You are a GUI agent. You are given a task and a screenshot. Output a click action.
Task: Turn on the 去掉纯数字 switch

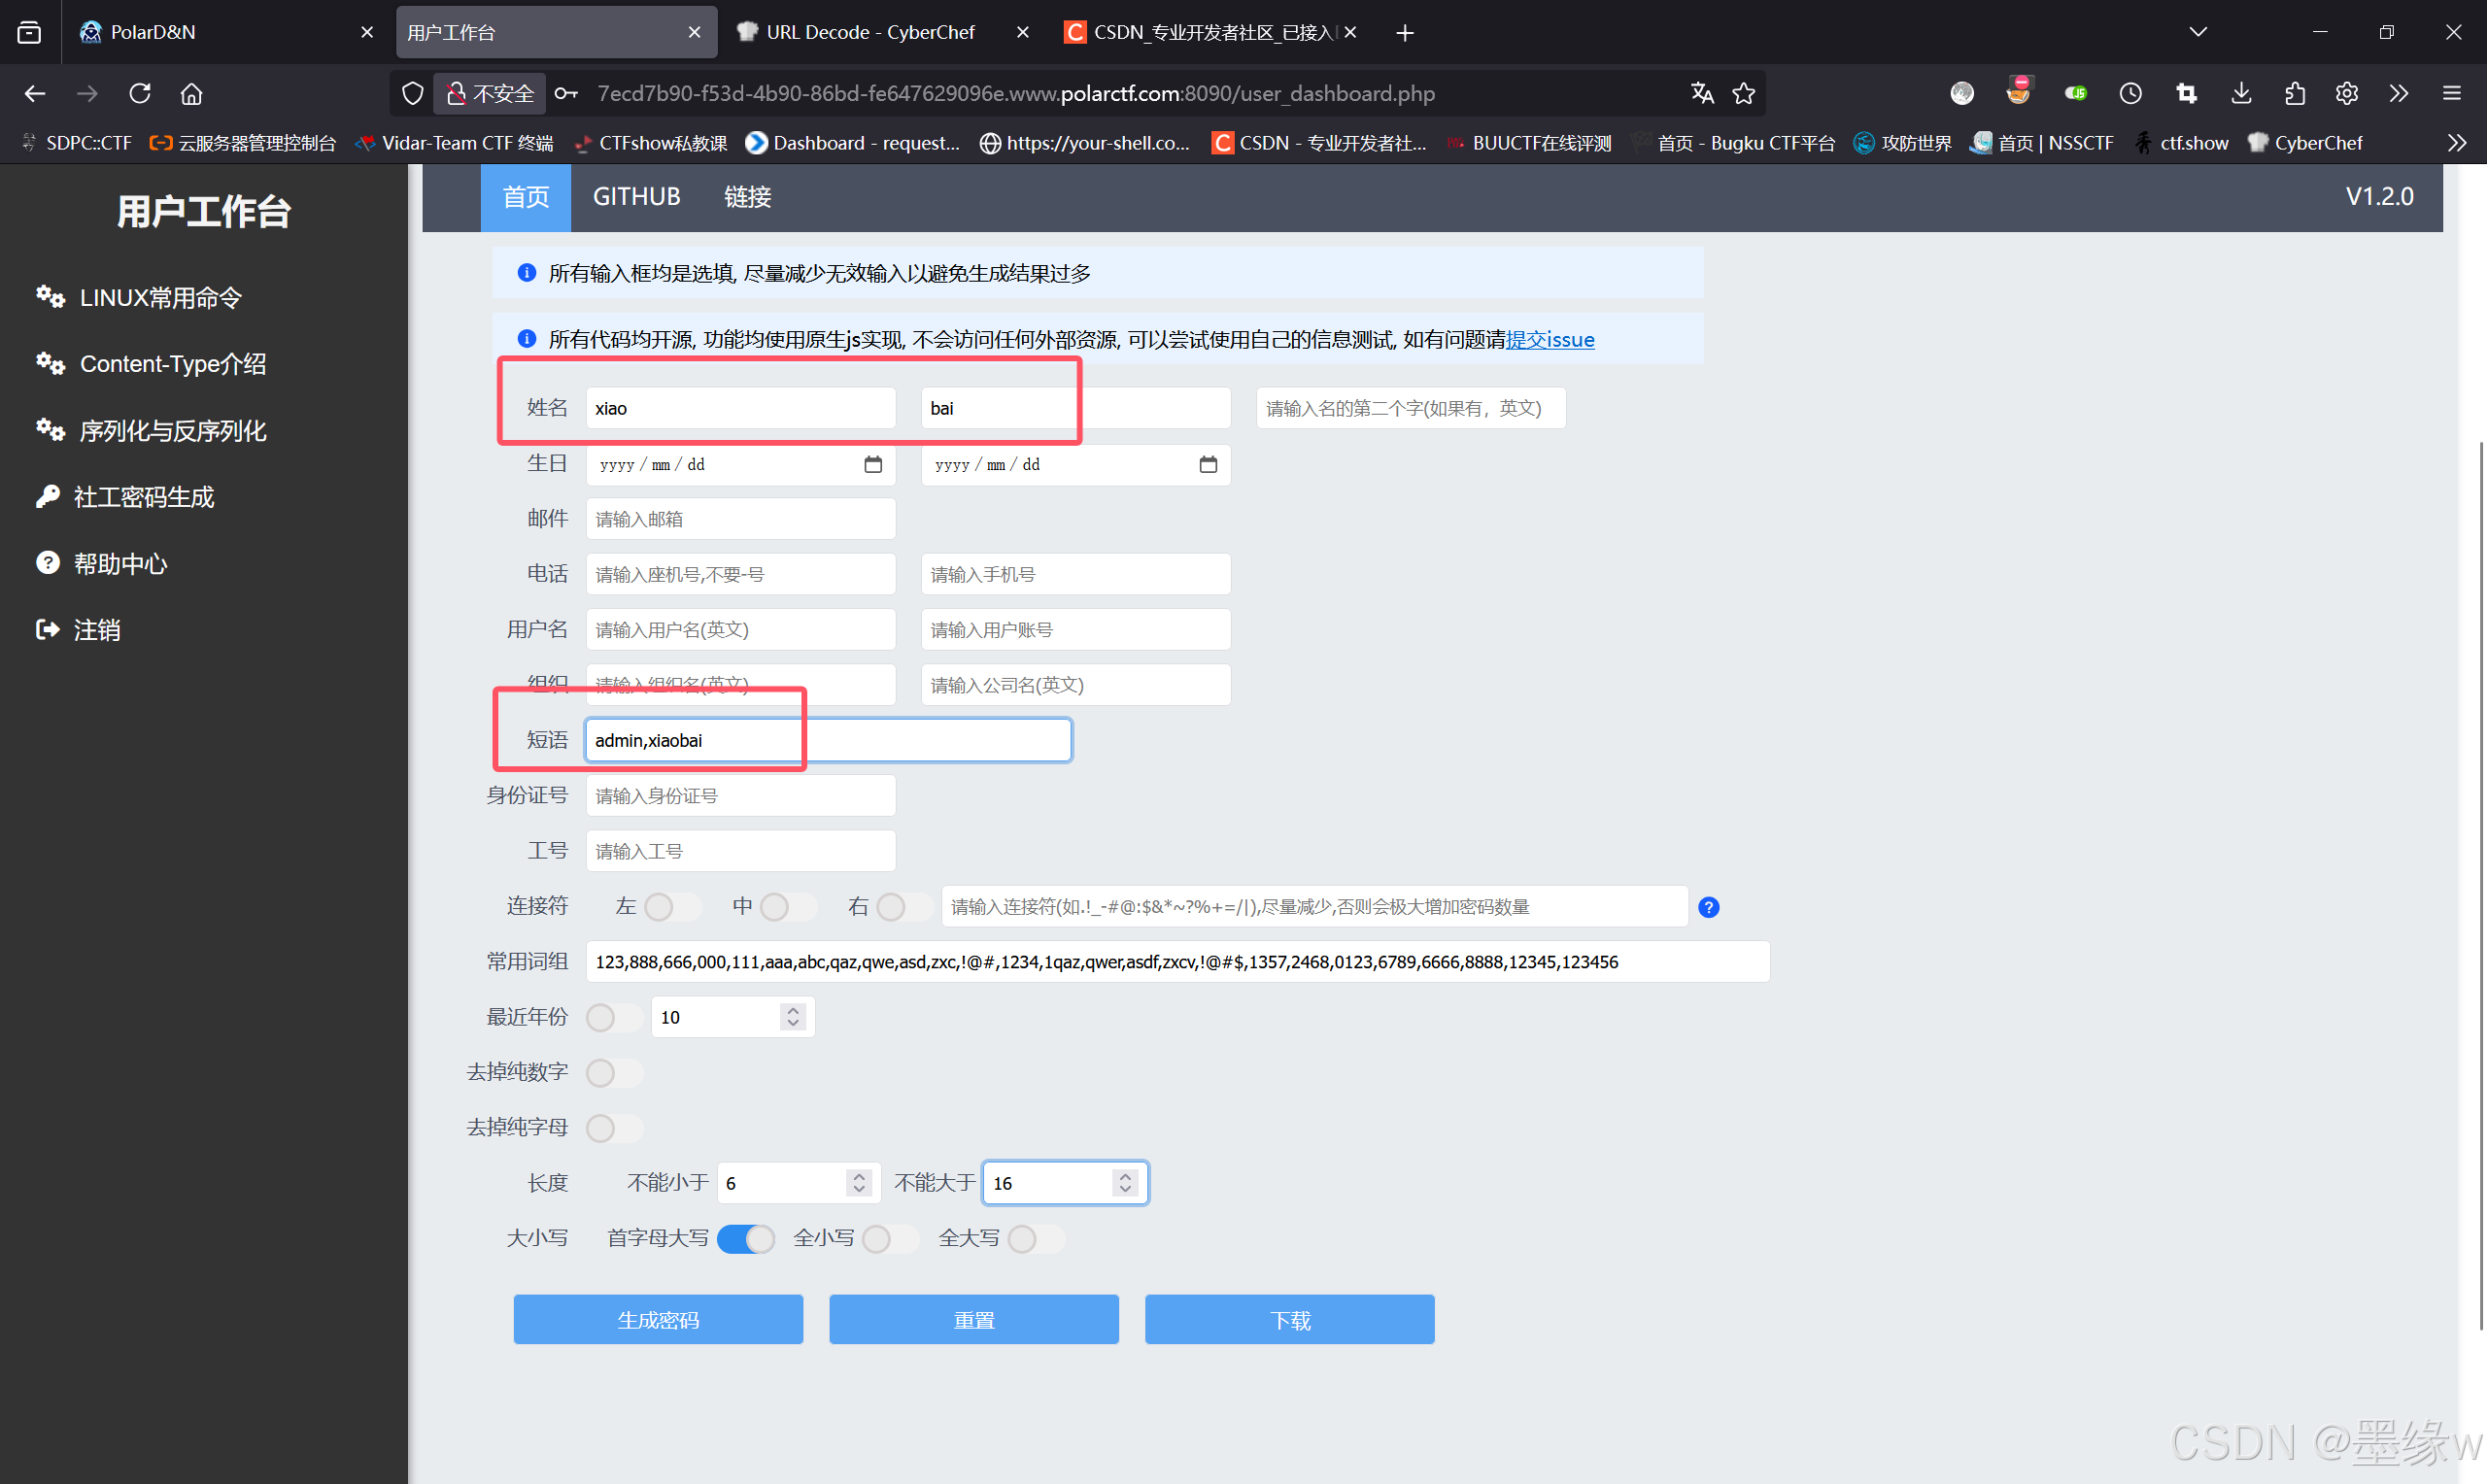[614, 1072]
